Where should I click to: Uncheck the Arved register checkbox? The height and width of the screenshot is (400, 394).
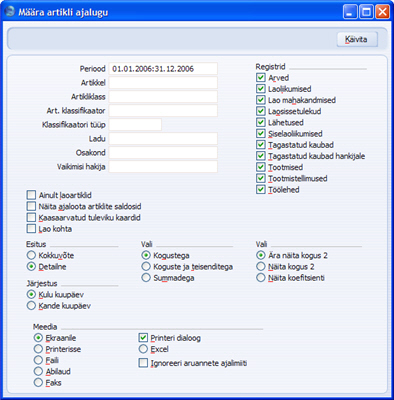click(x=261, y=78)
